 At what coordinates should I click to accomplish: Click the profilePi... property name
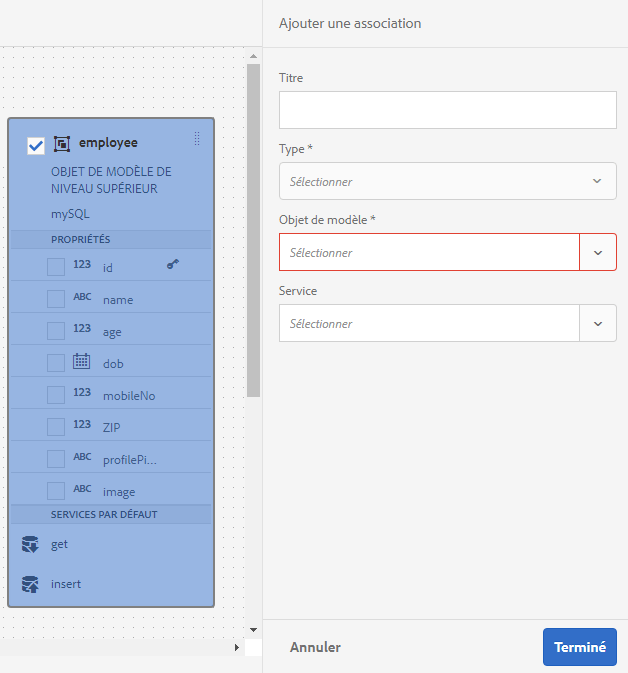130,460
